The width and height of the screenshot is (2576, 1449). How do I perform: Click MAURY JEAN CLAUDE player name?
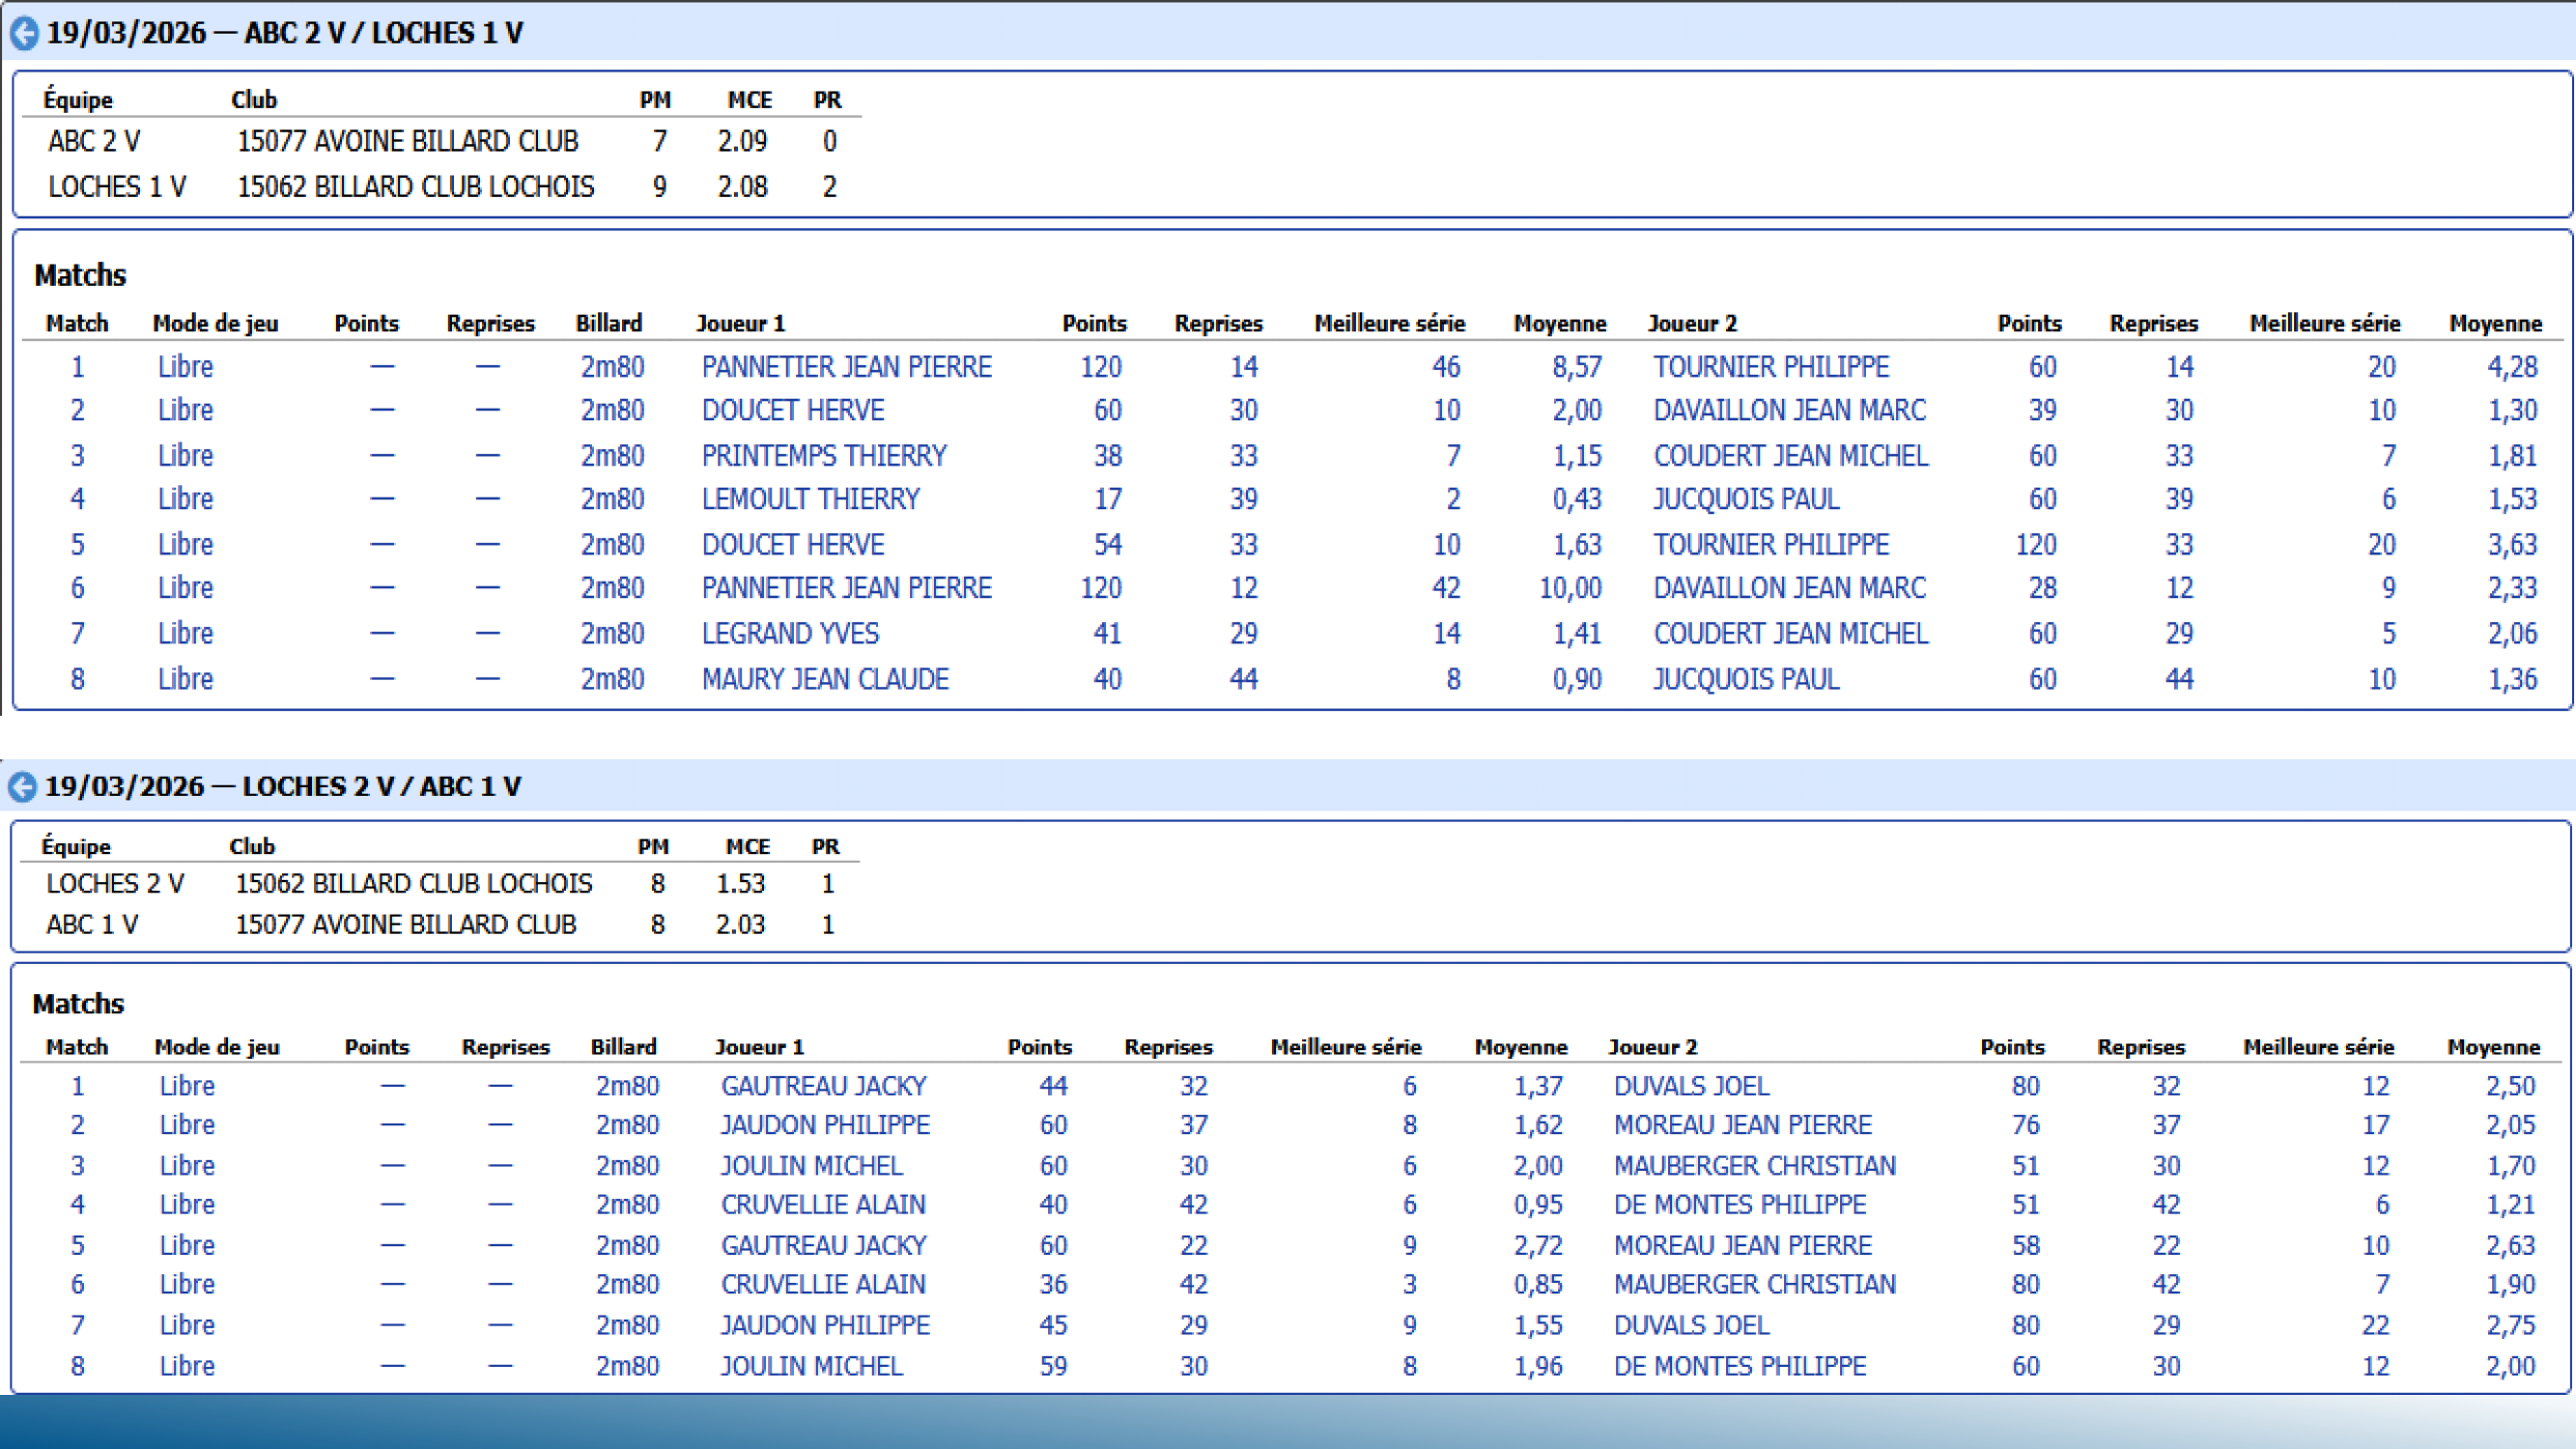[x=824, y=680]
